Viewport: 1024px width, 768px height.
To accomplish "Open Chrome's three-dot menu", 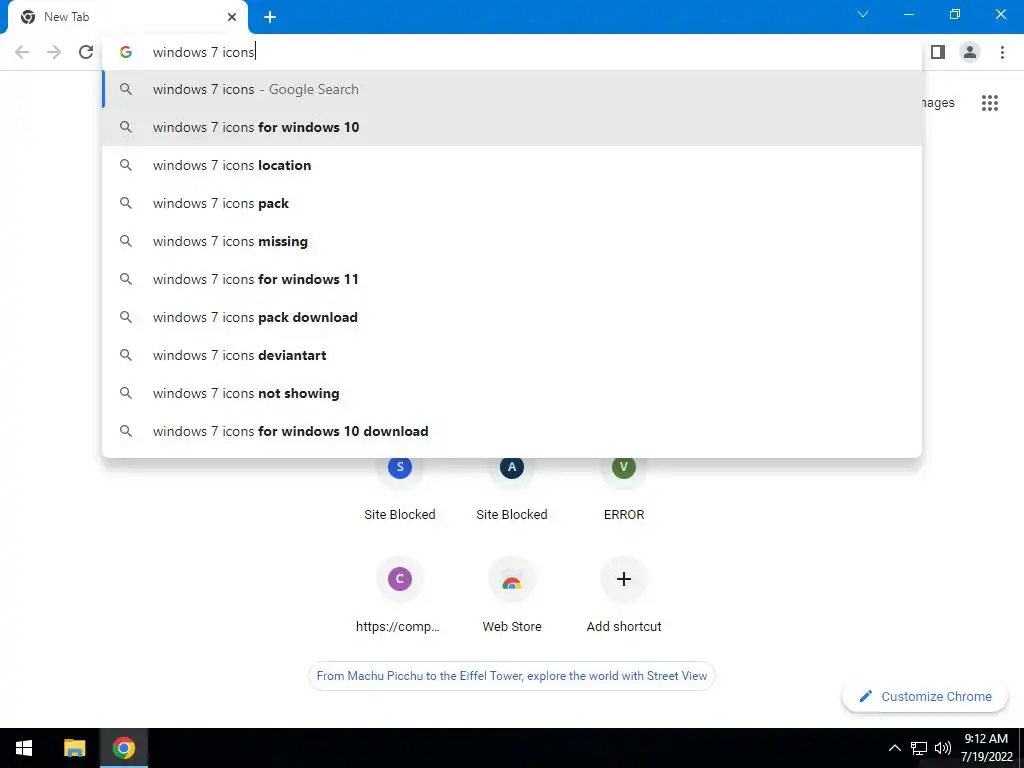I will pos(1002,52).
